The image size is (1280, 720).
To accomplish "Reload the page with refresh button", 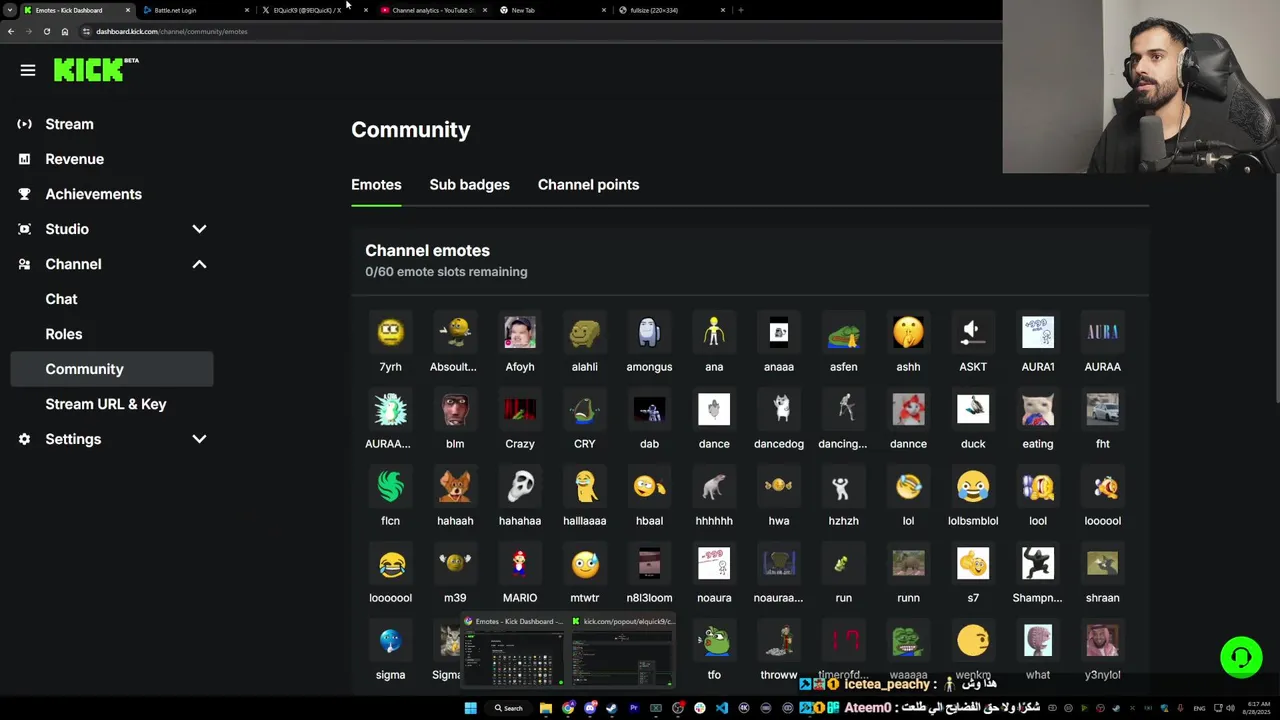I will coord(46,31).
